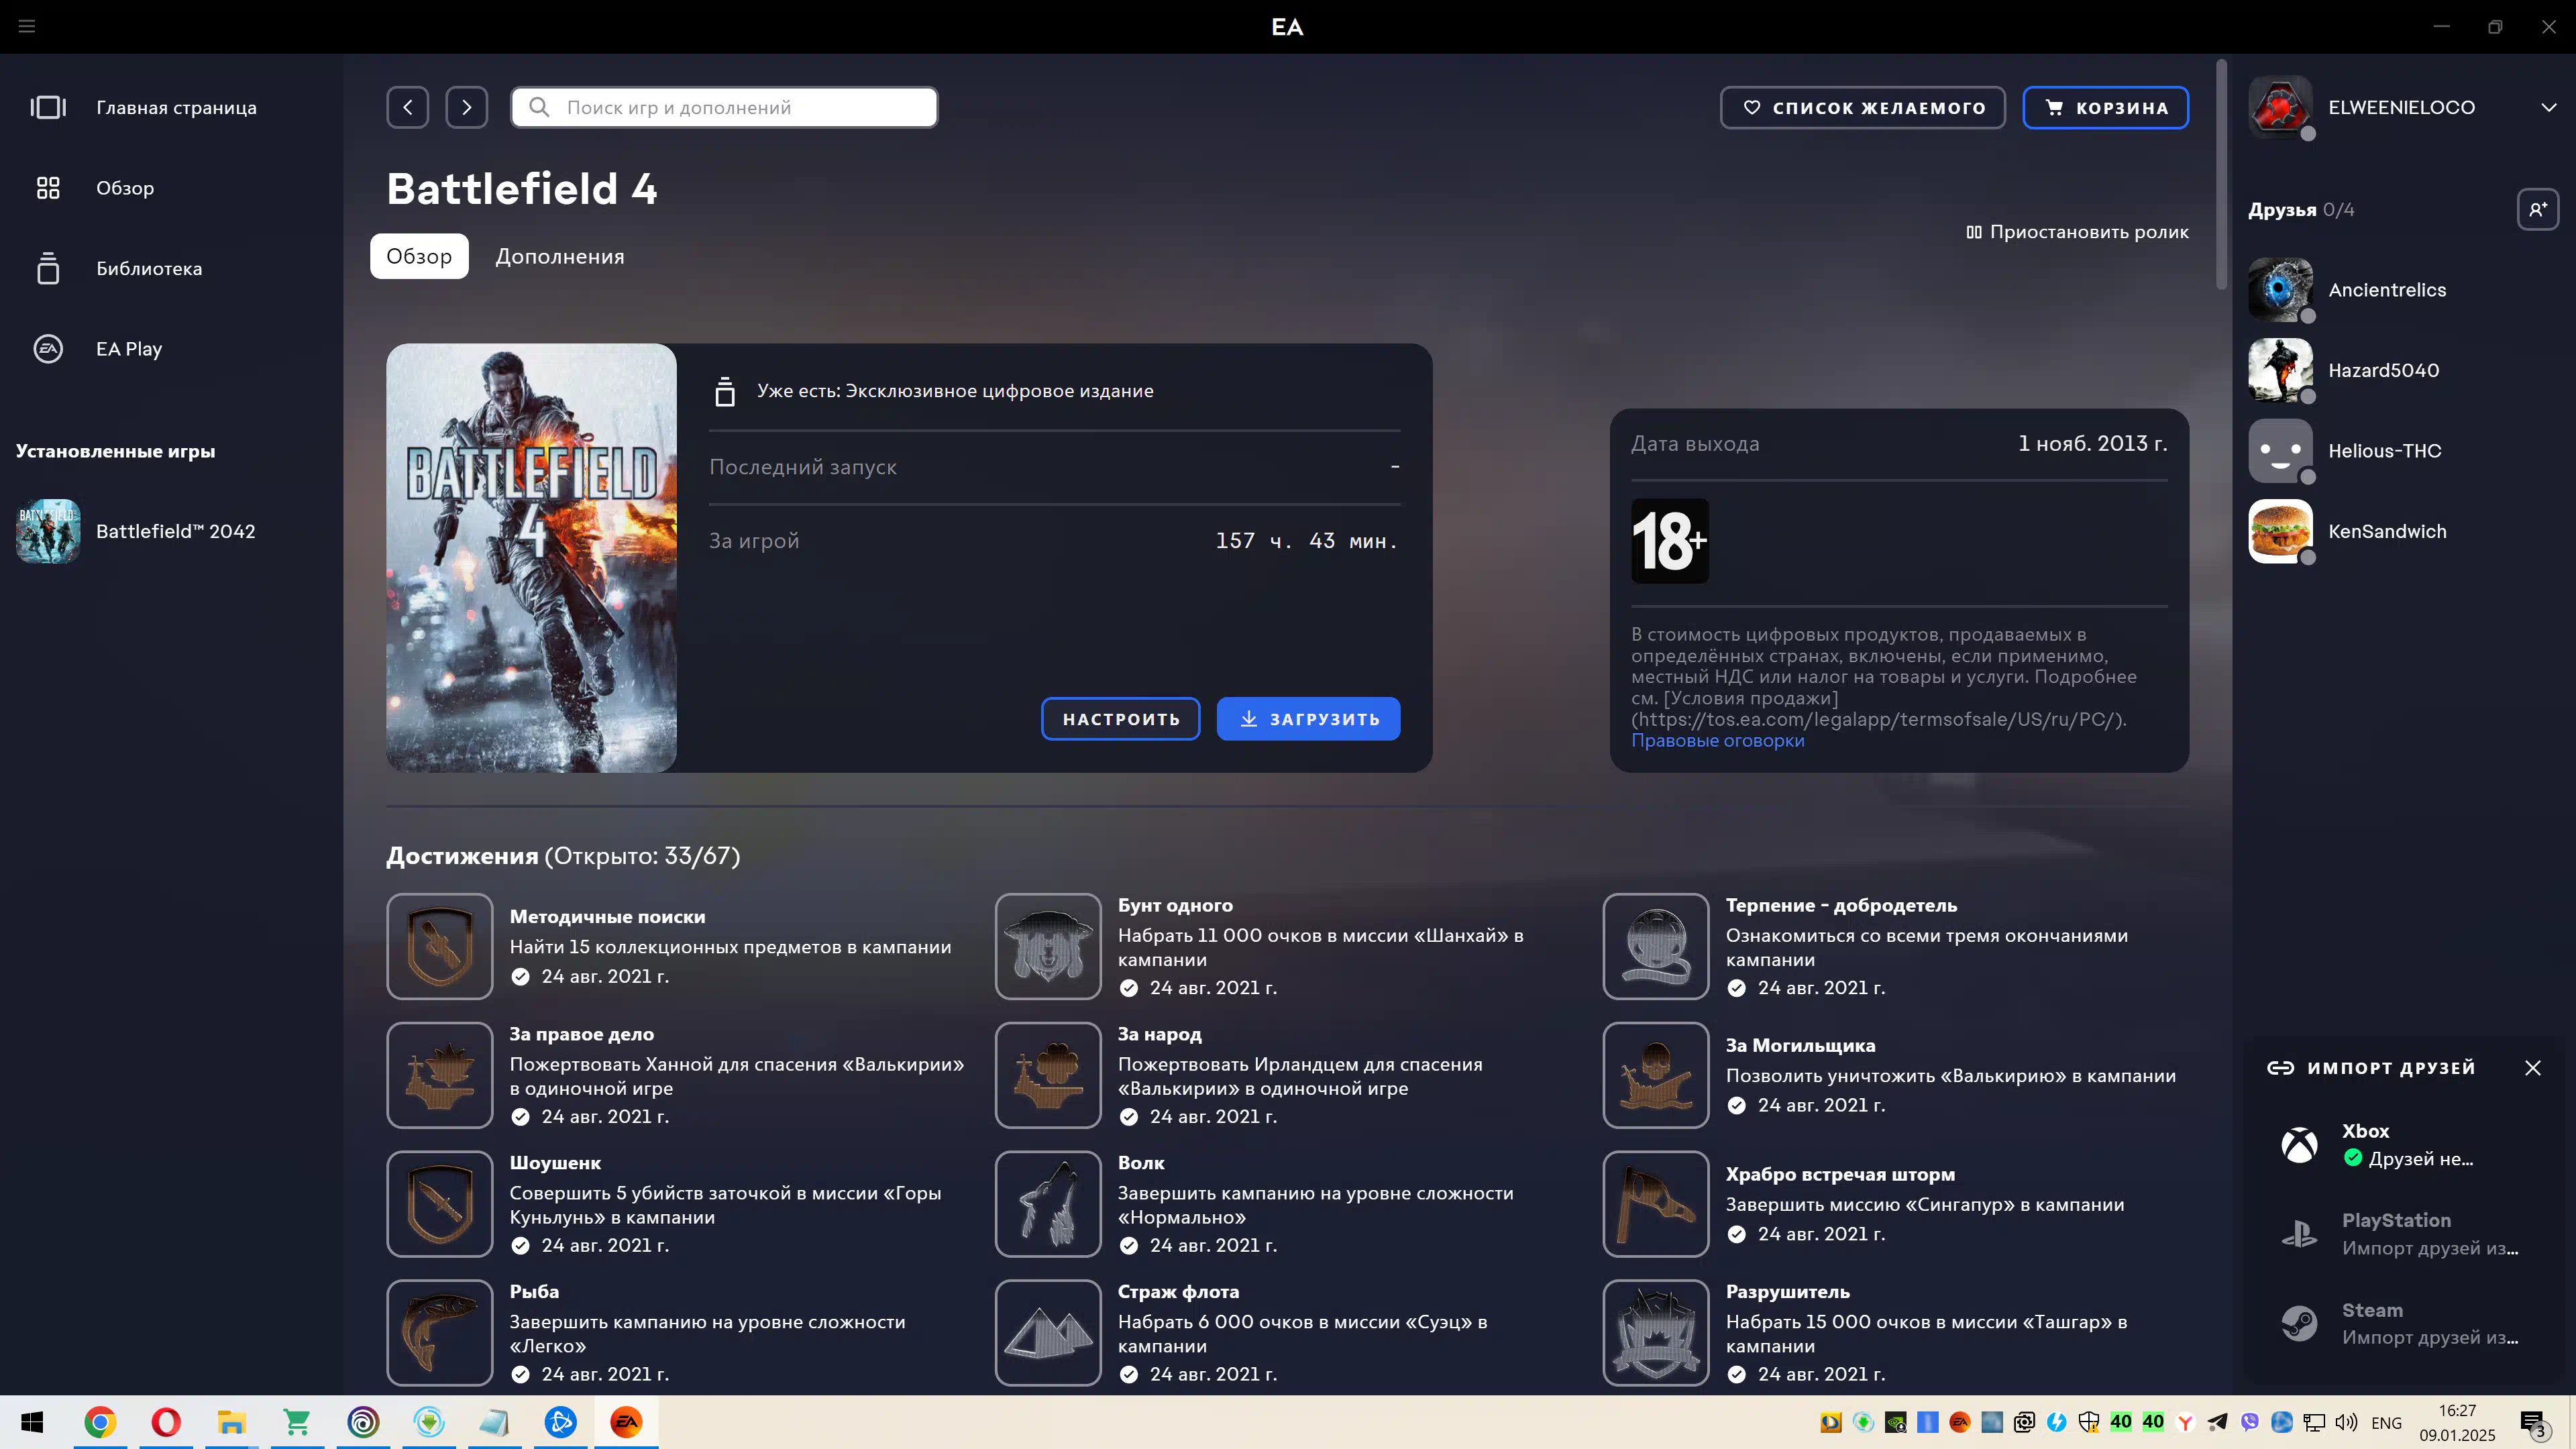This screenshot has width=2576, height=1449.
Task: Click the EA app taskbar icon
Action: (x=627, y=1422)
